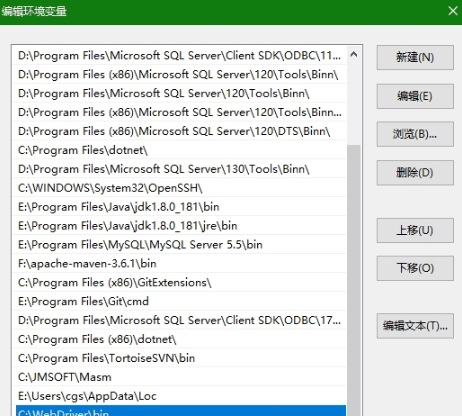Select D:\Program Files\Microsoft SQL Server\120\Tools\Binn\ row
Viewport: 462px width, 416px height.
(x=180, y=93)
